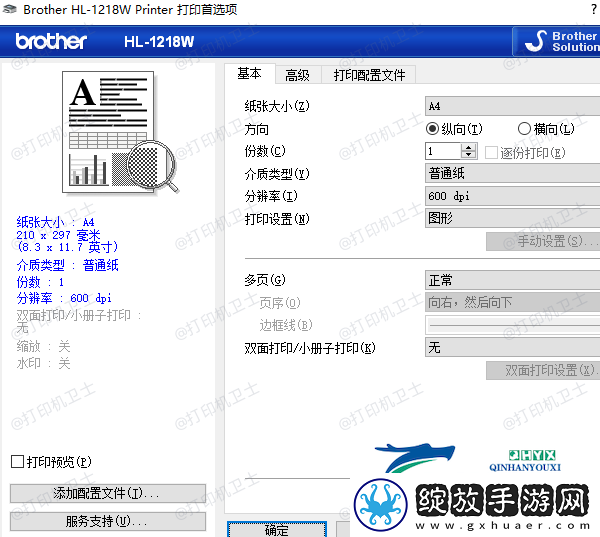600x537 pixels.
Task: Switch to the 高级 tab
Action: coord(297,75)
